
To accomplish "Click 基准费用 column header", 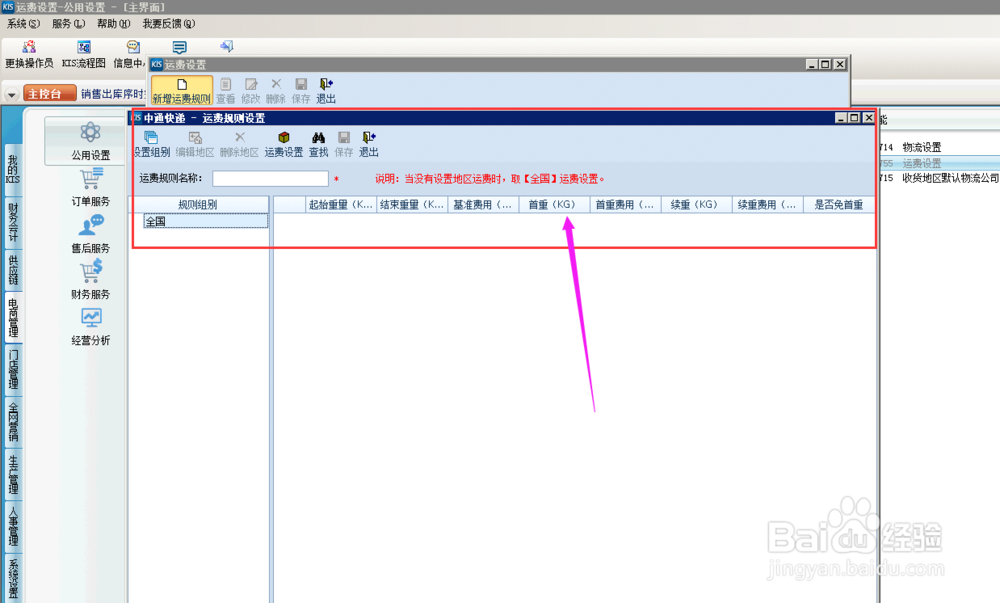I will (x=483, y=205).
